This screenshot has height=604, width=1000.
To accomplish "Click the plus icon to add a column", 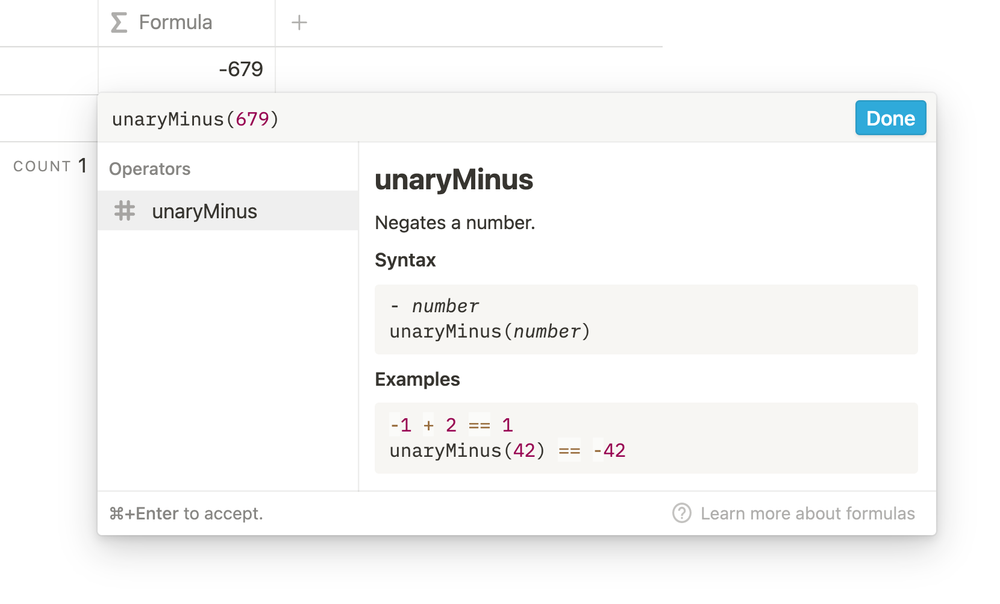I will (x=299, y=22).
